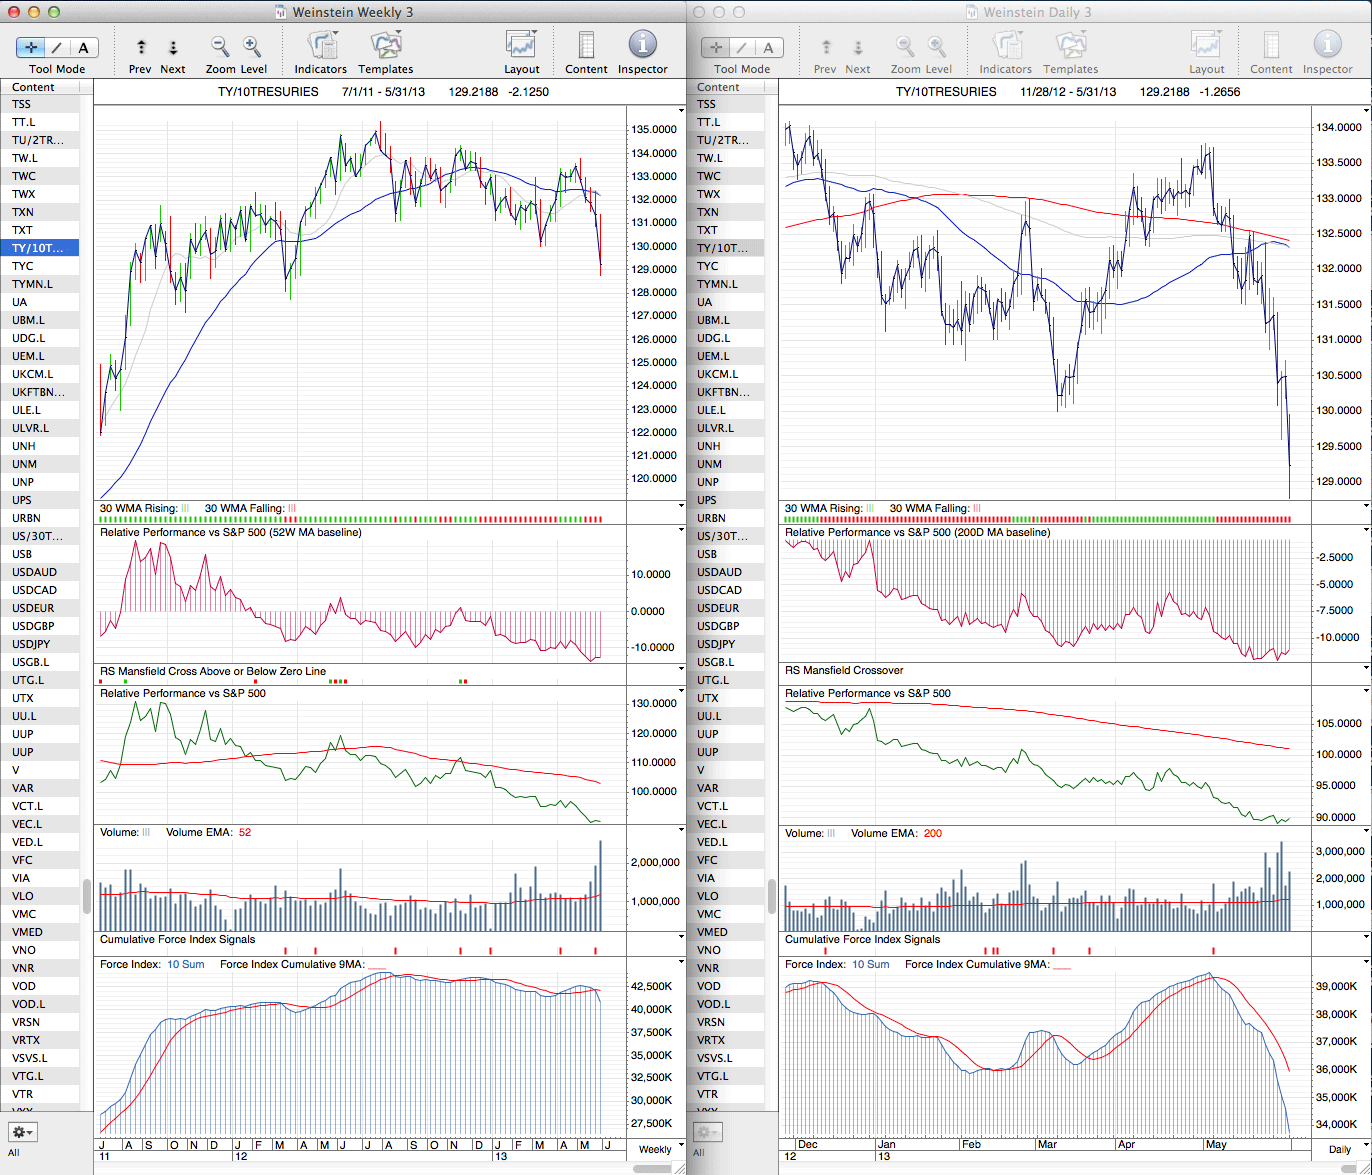1372x1175 pixels.
Task: Open the Weekly periodicity dropdown
Action: tap(655, 1149)
